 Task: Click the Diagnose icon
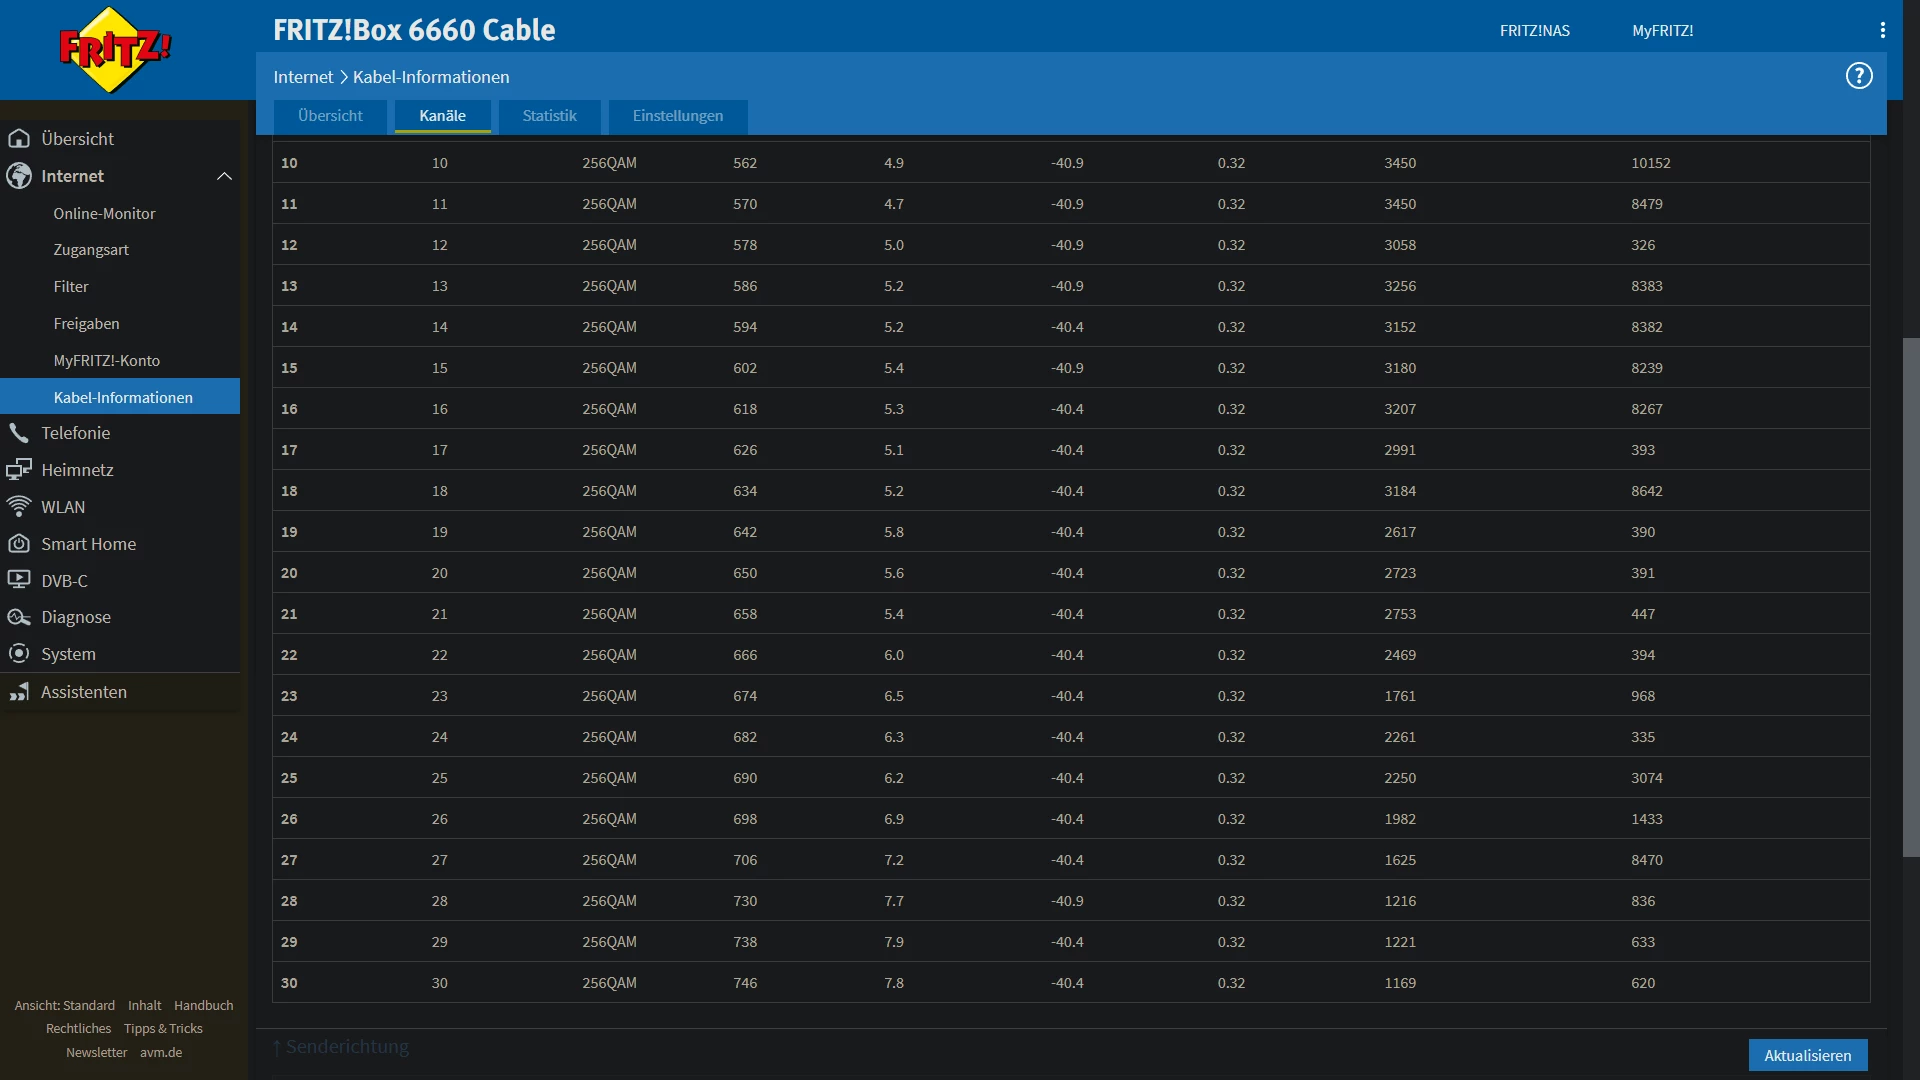click(x=19, y=617)
